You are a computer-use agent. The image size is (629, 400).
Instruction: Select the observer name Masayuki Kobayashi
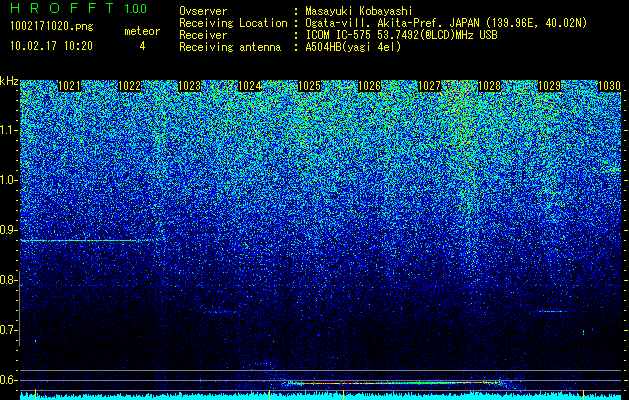click(x=359, y=11)
